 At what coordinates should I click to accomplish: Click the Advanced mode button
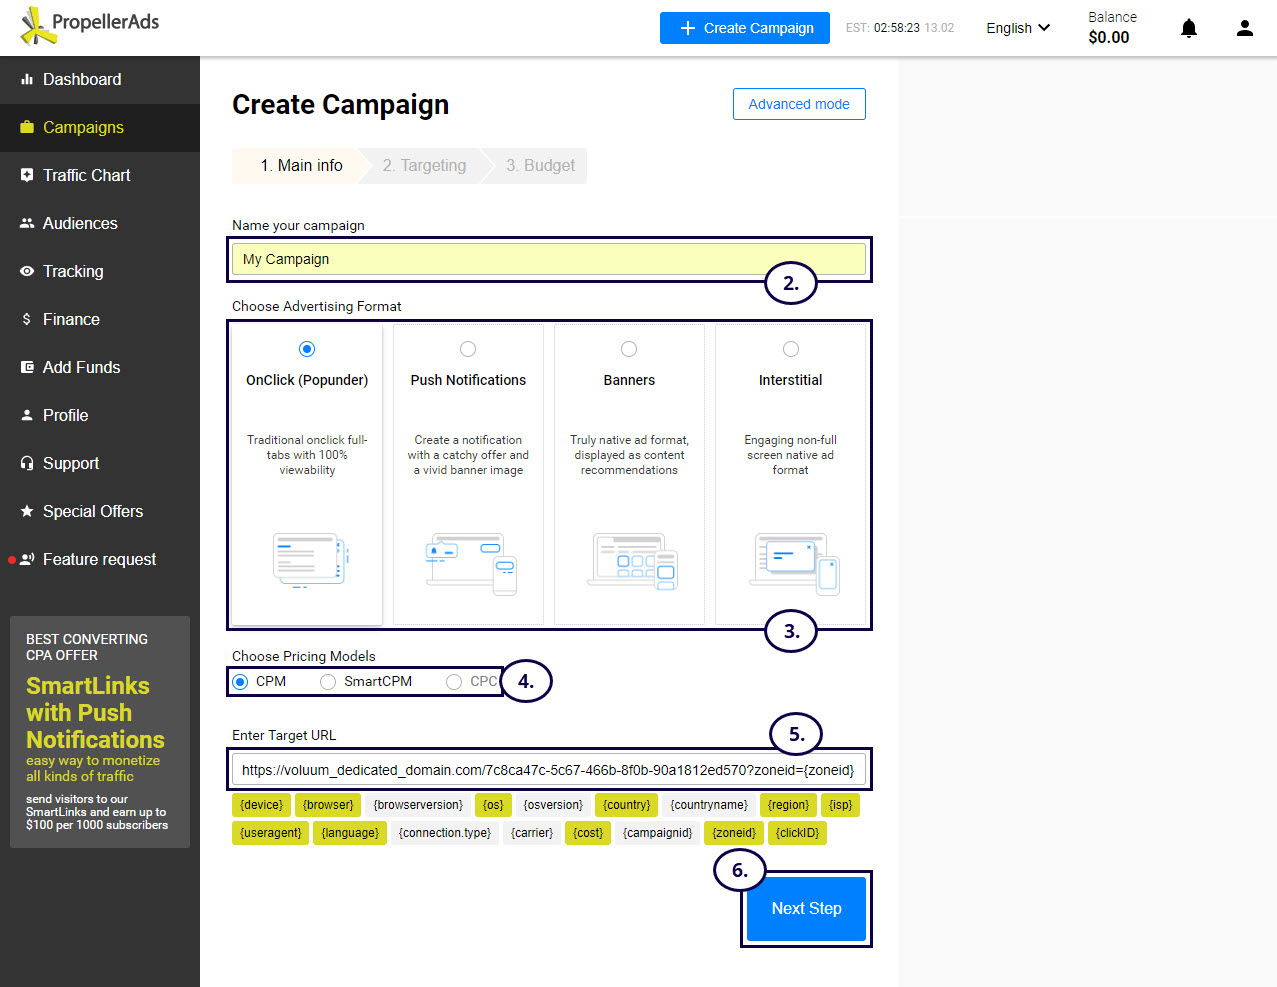point(798,104)
